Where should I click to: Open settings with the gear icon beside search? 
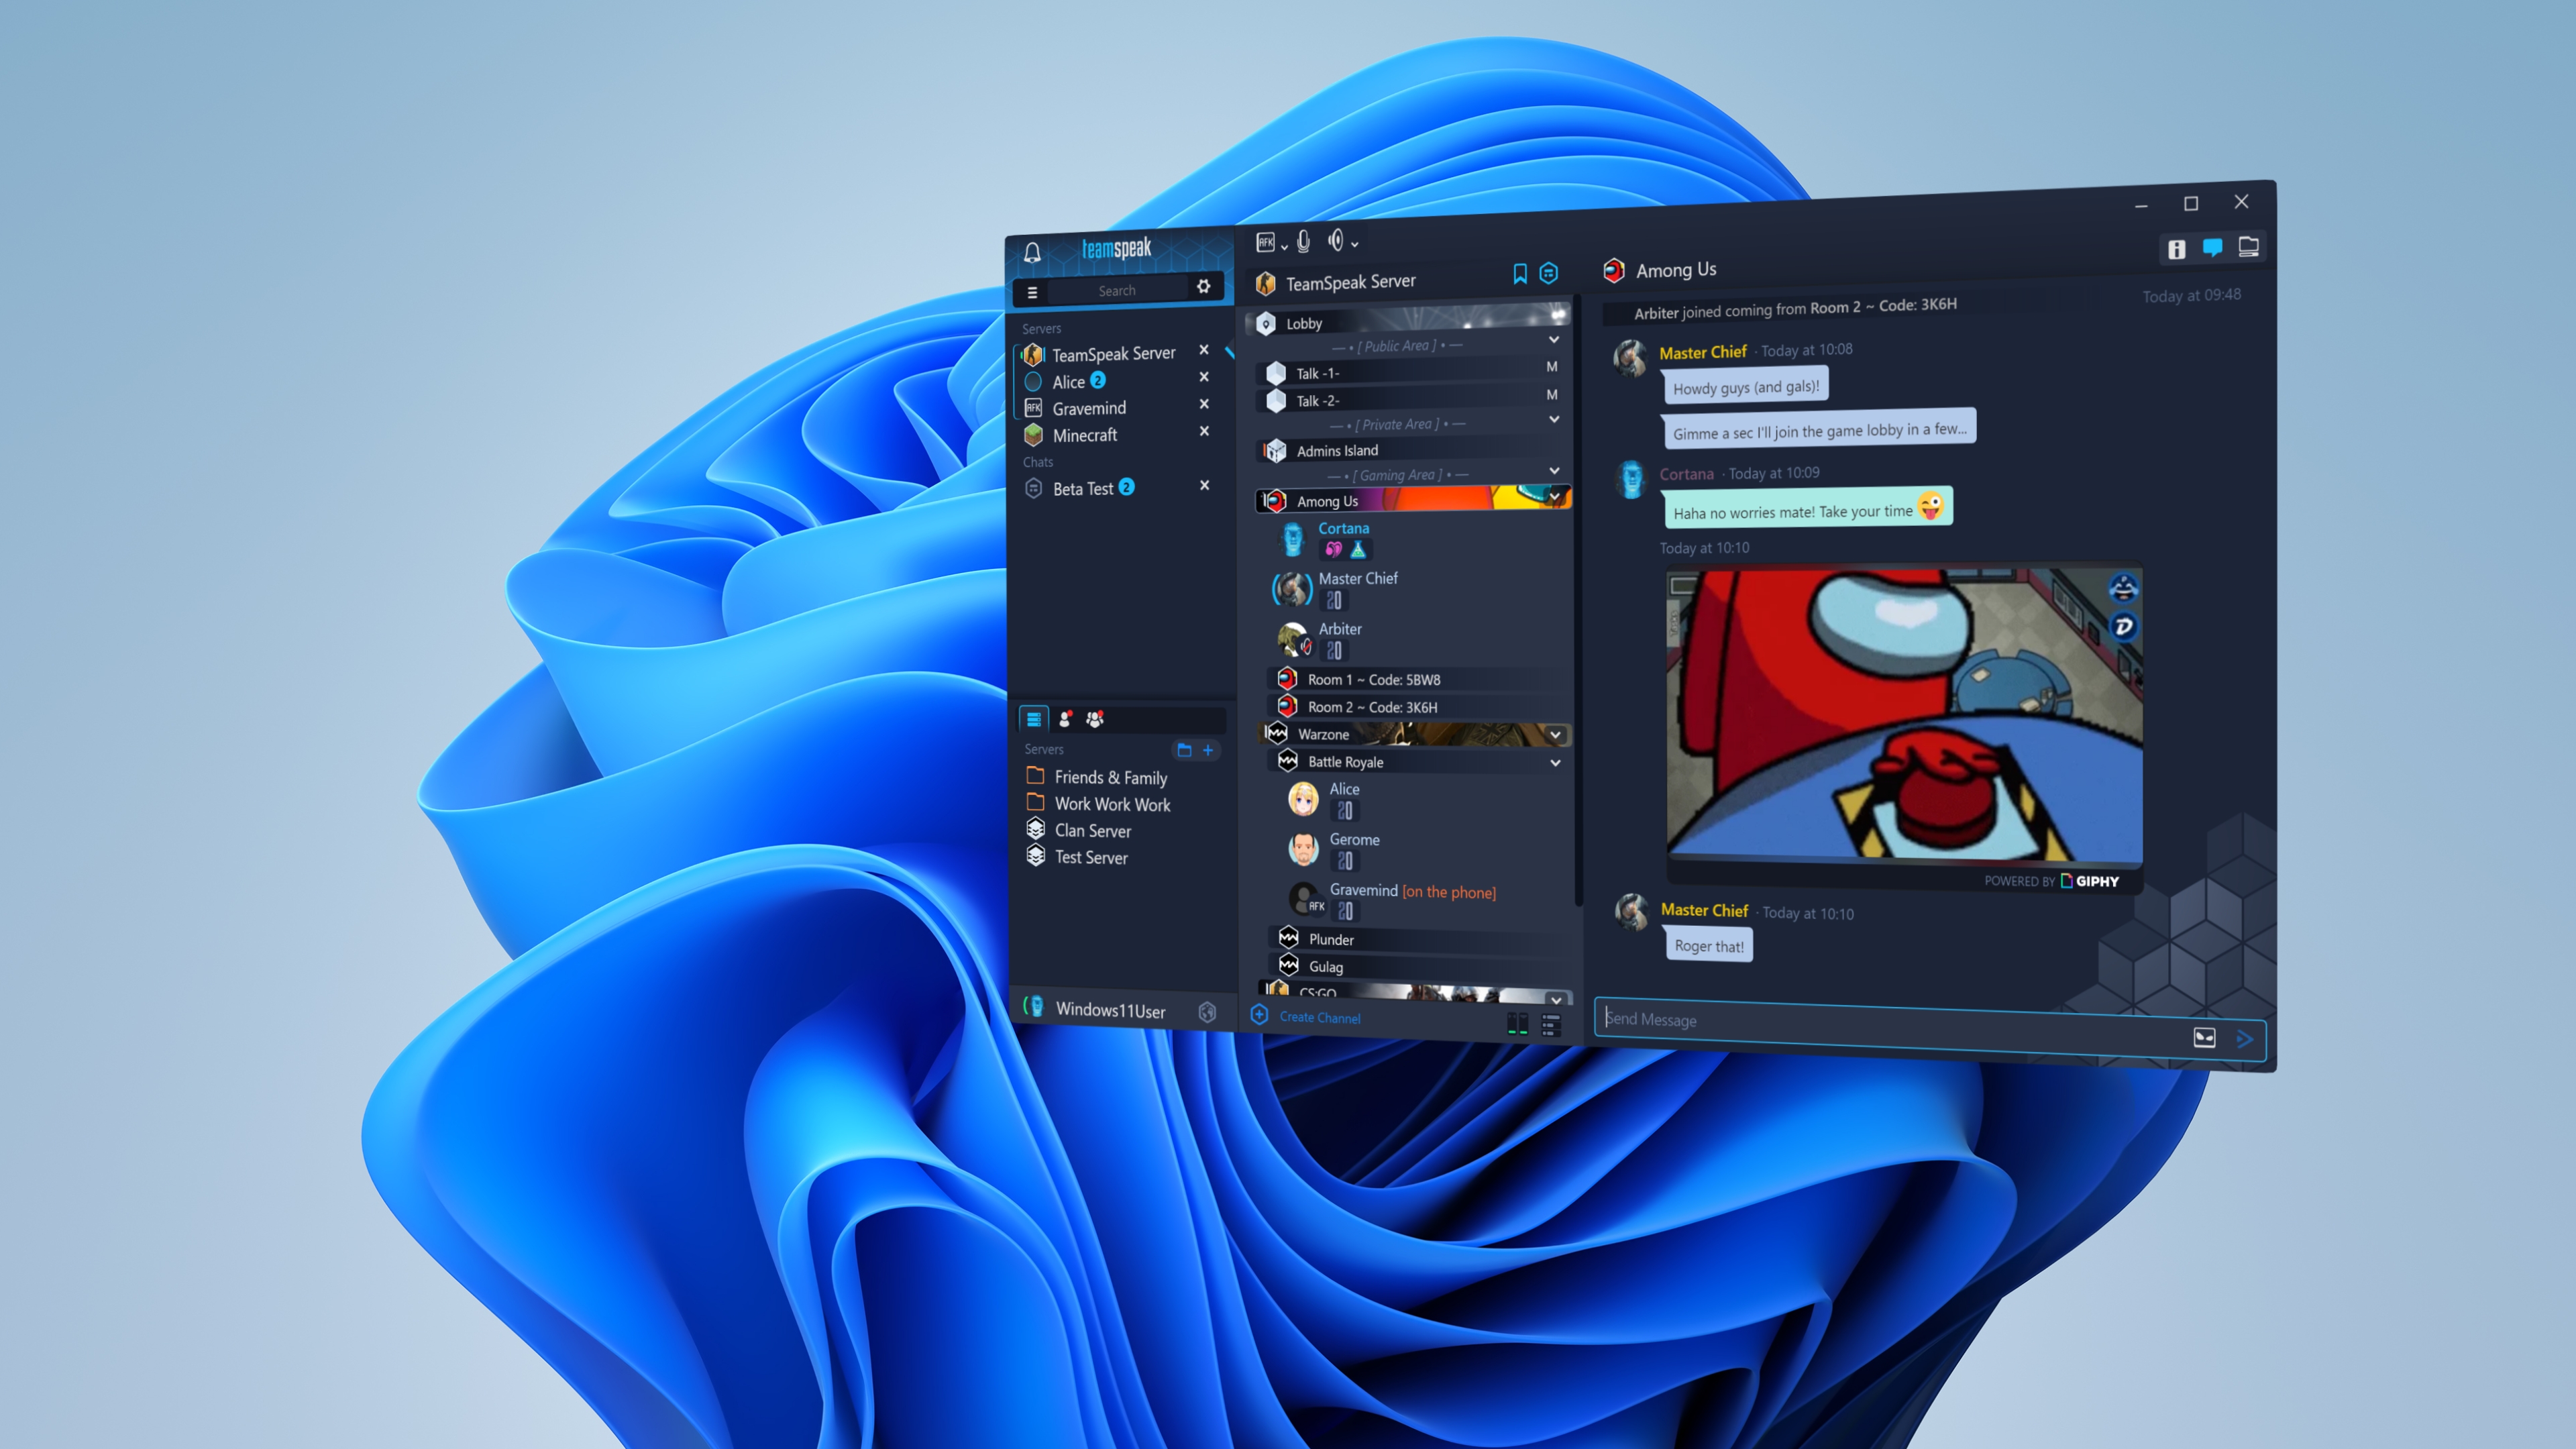point(1205,288)
